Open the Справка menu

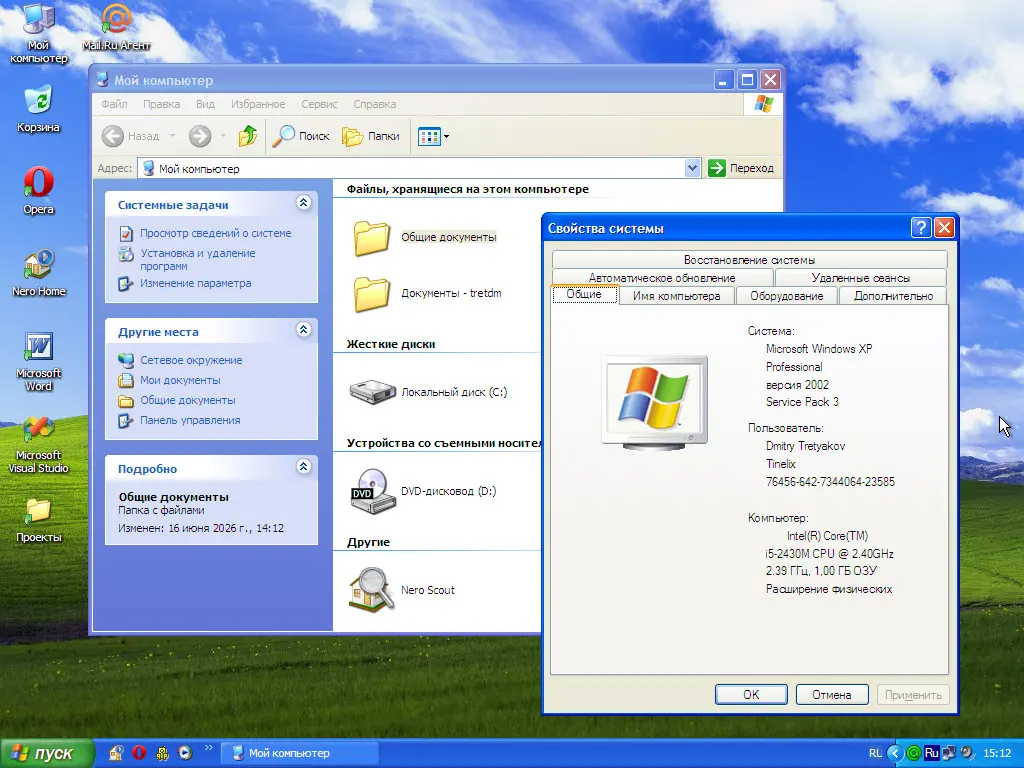374,104
